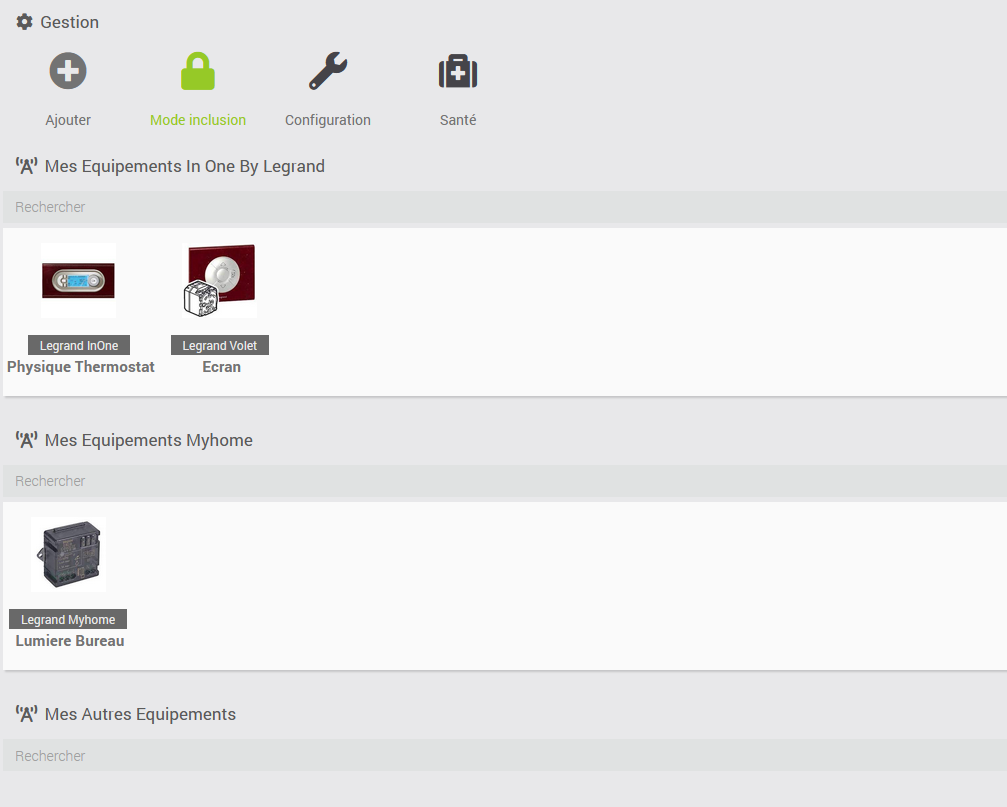The image size is (1007, 807).
Task: Select the Physique Thermostat name
Action: click(x=81, y=367)
